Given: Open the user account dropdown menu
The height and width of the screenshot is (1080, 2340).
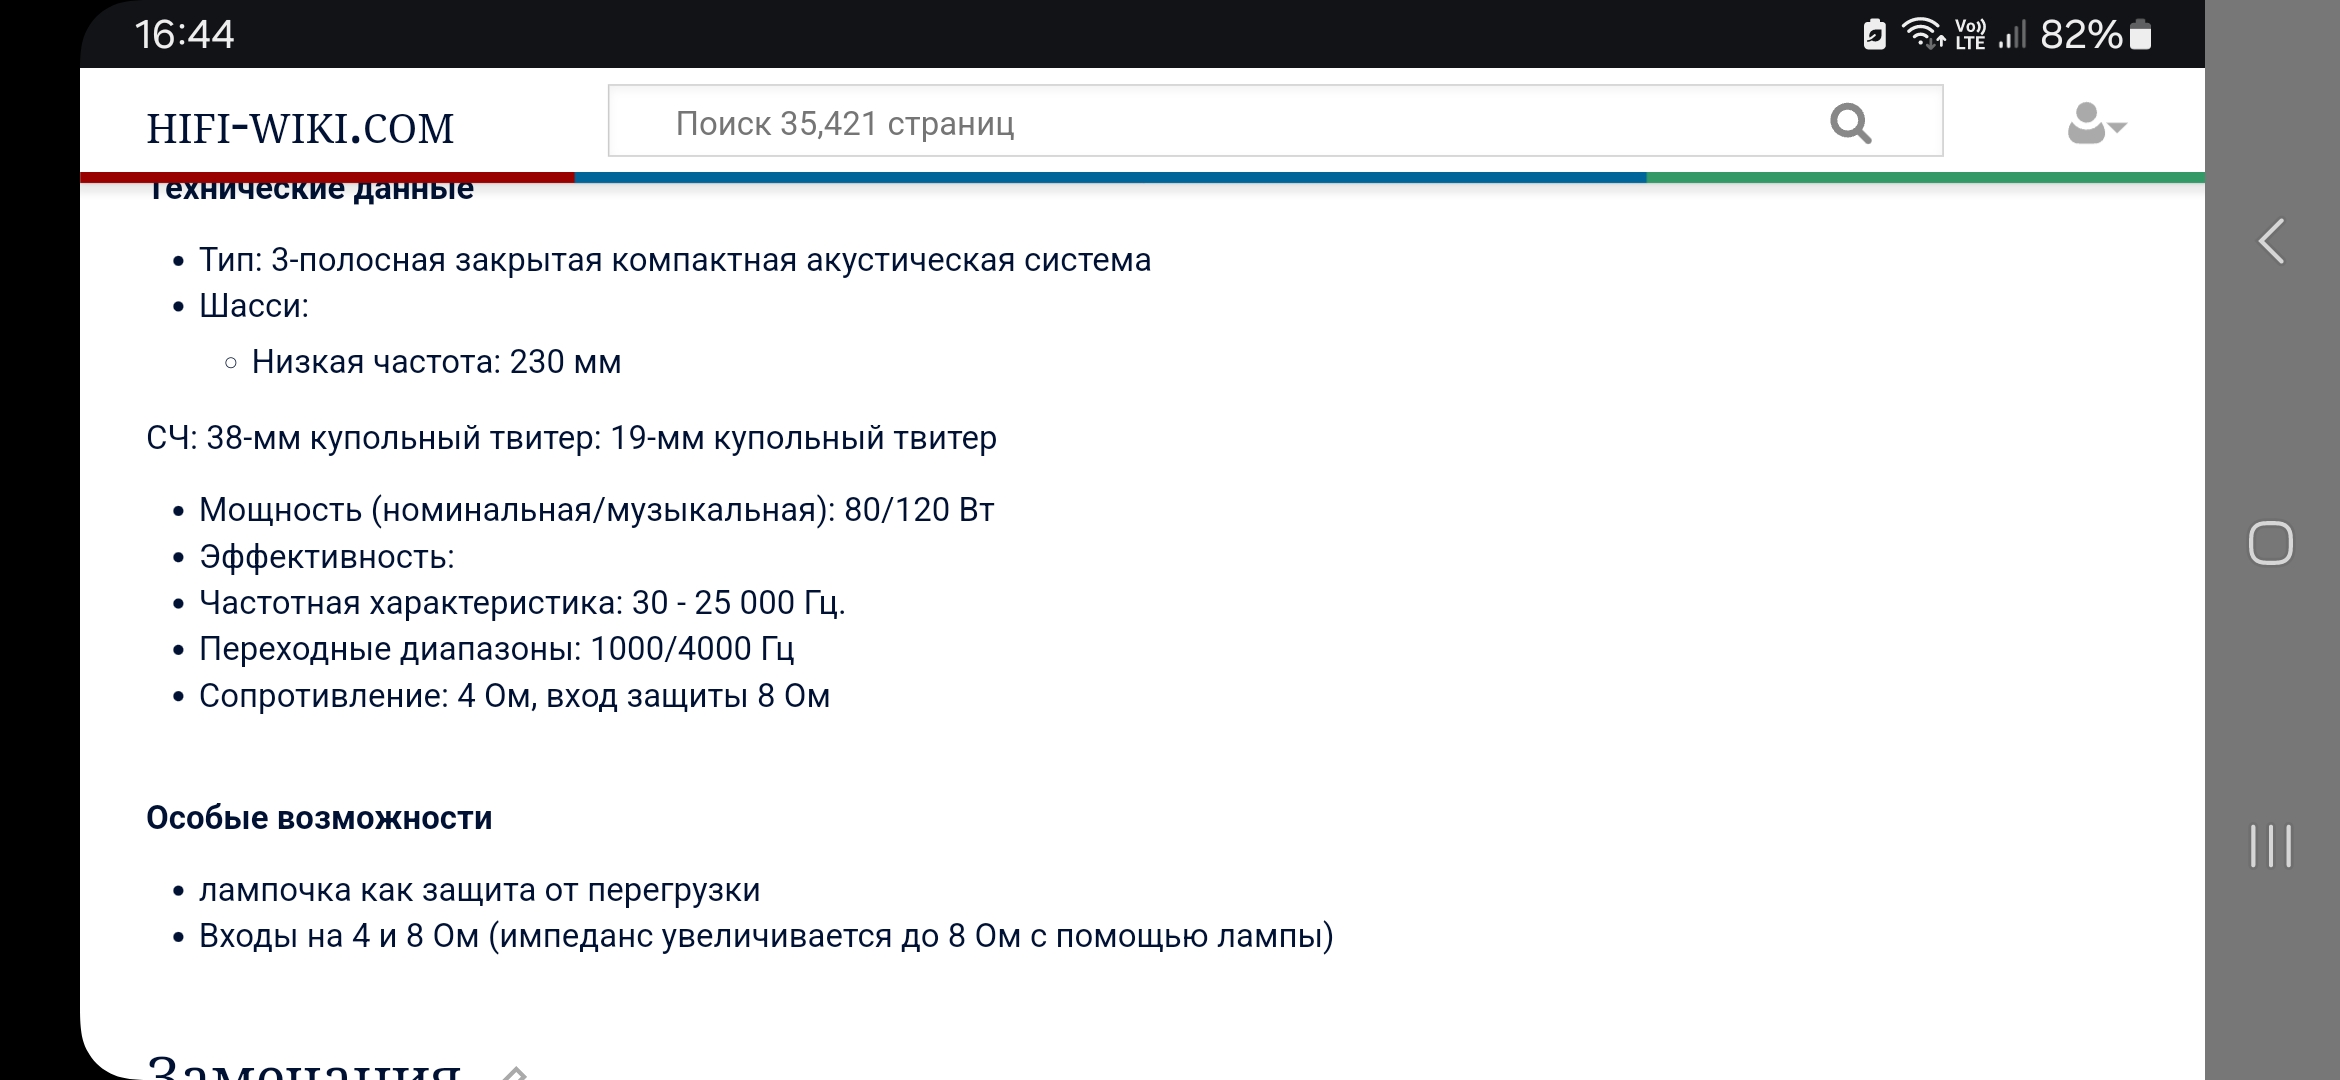Looking at the screenshot, I should pyautogui.click(x=2096, y=125).
